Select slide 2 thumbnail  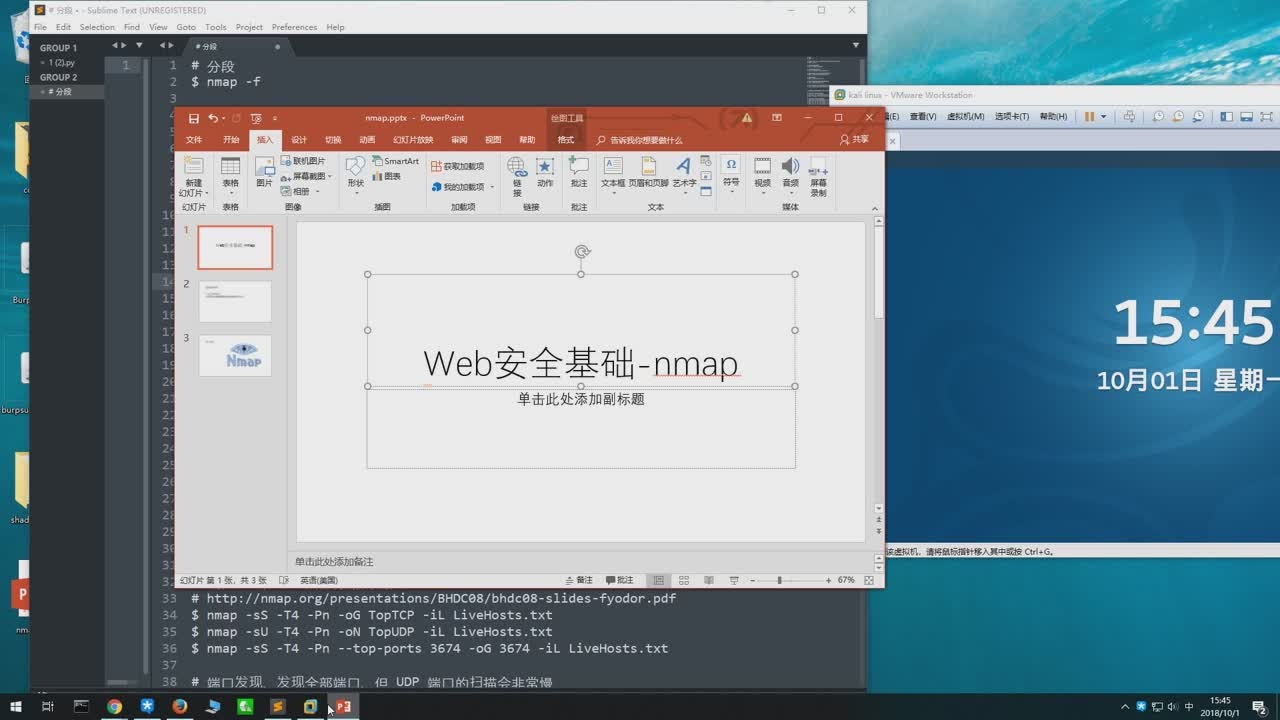click(235, 301)
